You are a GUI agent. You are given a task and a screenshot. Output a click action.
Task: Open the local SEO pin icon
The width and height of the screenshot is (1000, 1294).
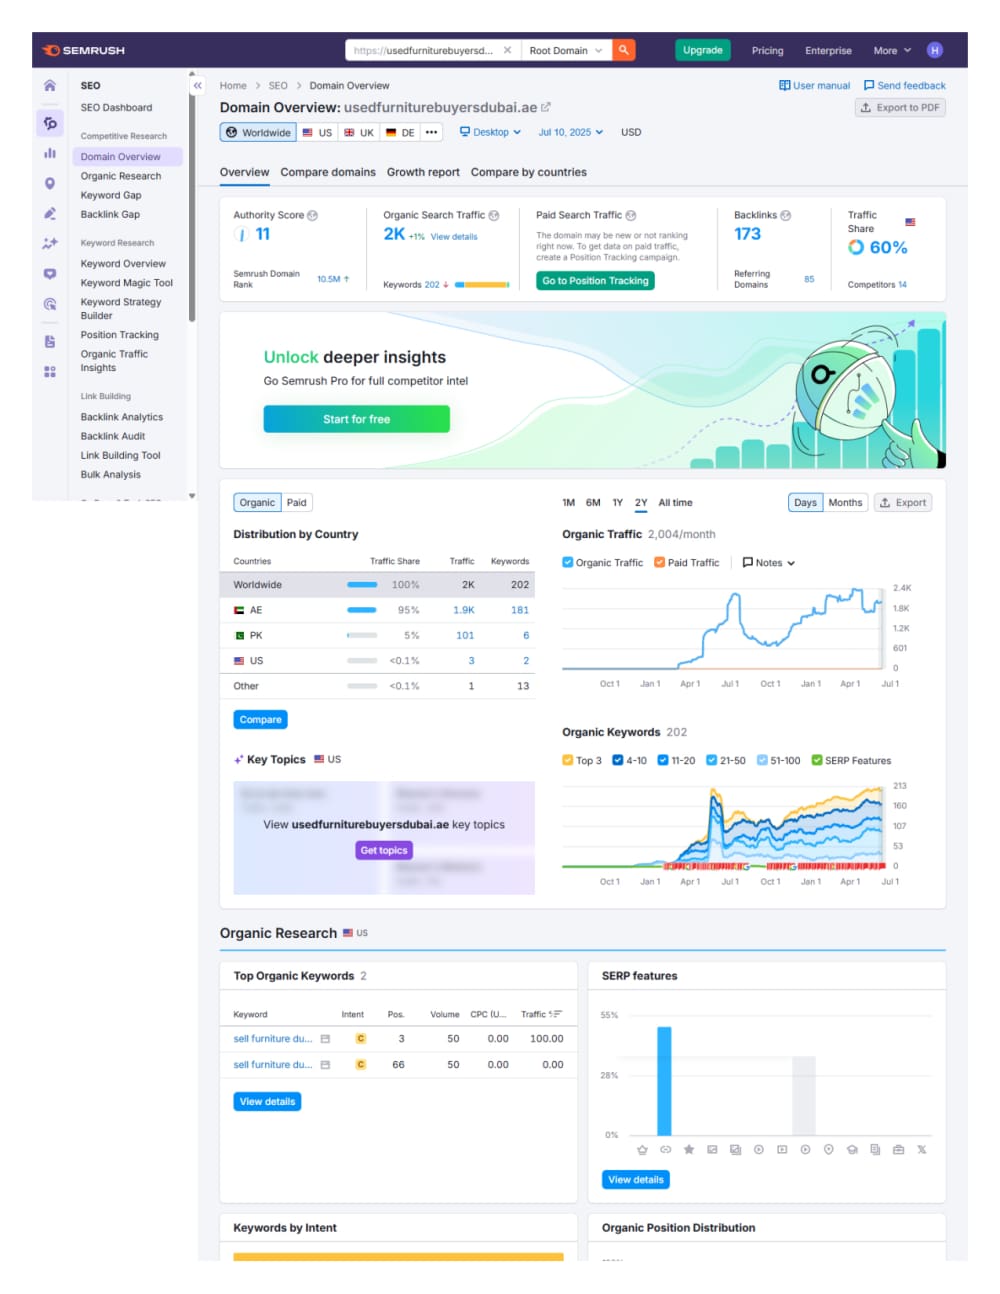pos(50,184)
